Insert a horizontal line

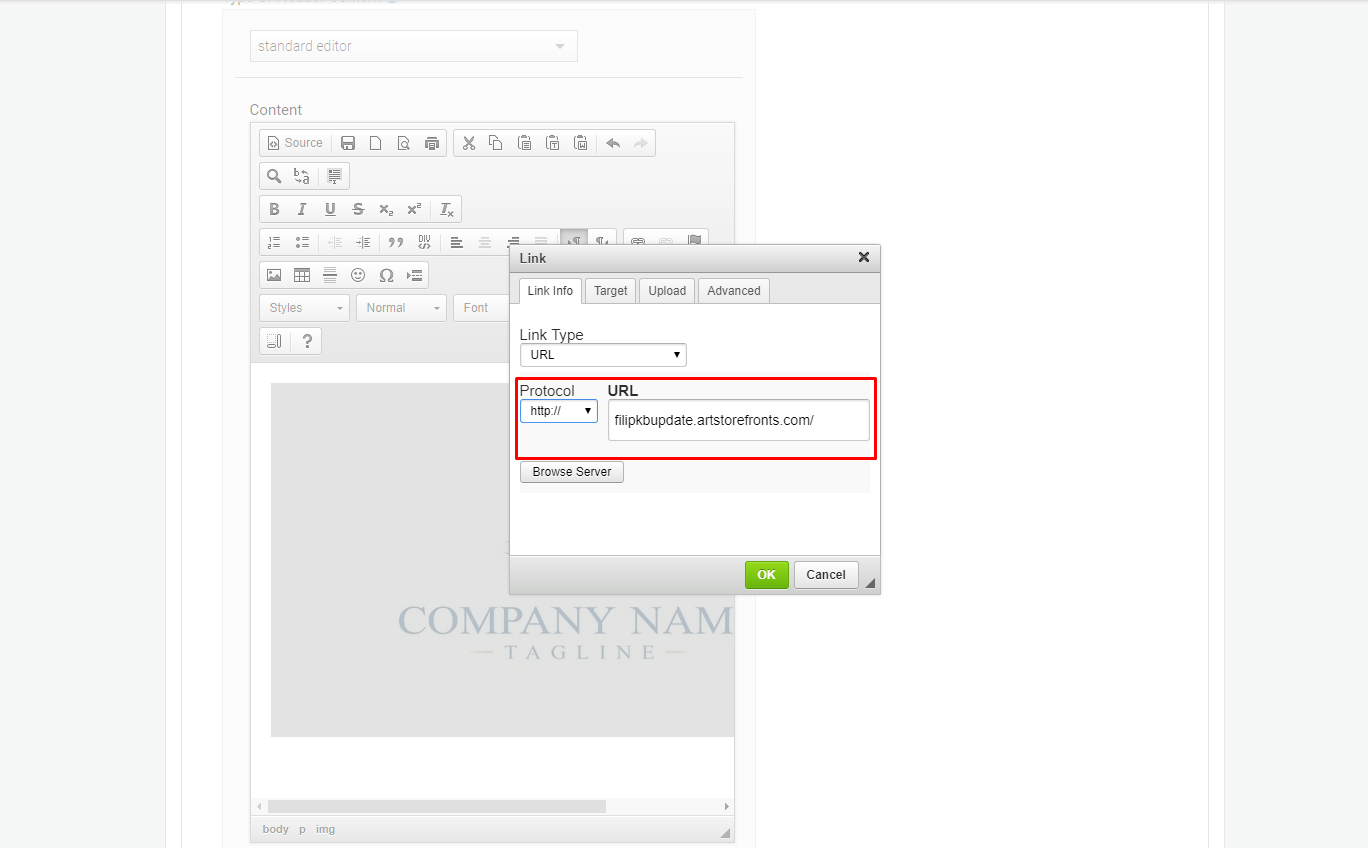[x=330, y=275]
